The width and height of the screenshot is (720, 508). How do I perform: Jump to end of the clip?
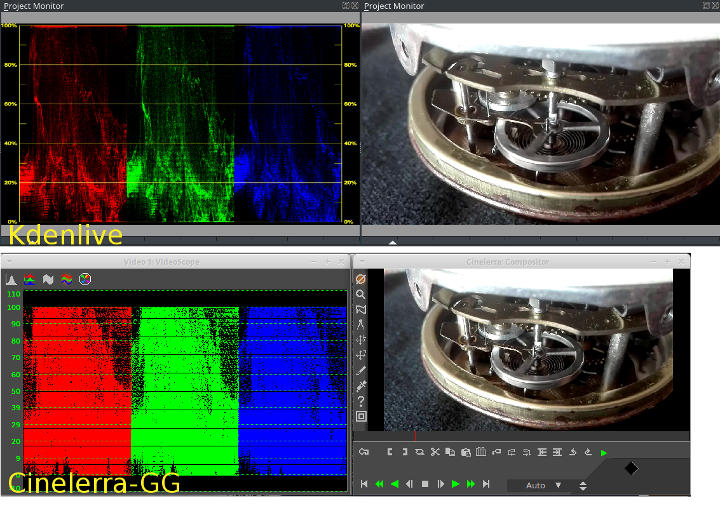click(x=486, y=484)
